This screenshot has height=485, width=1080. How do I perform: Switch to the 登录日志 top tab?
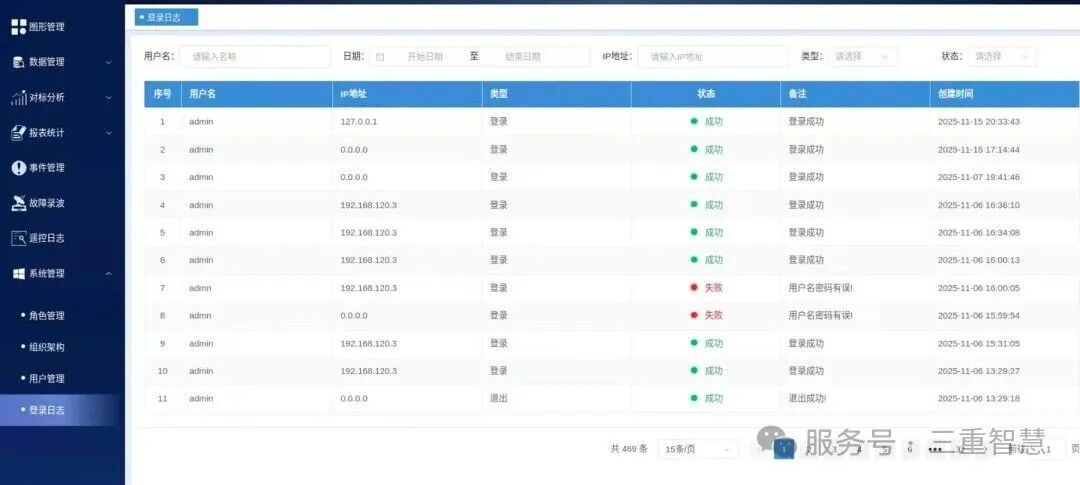tap(166, 17)
